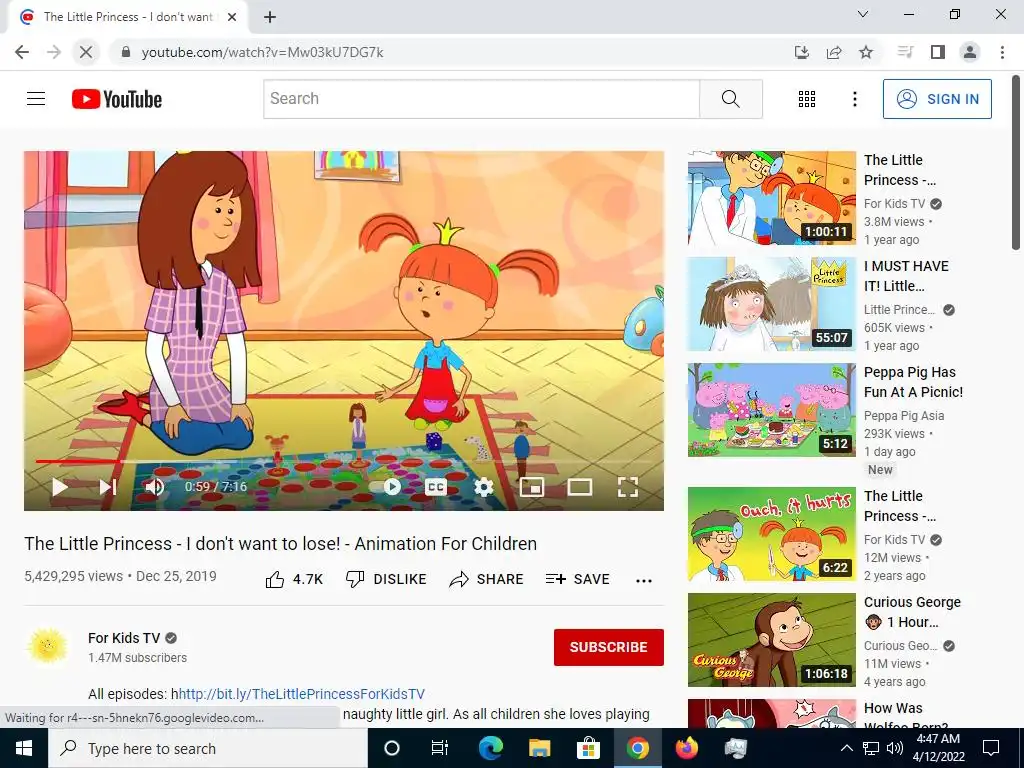The height and width of the screenshot is (768, 1024).
Task: Click the SIGN IN button
Action: [x=937, y=99]
